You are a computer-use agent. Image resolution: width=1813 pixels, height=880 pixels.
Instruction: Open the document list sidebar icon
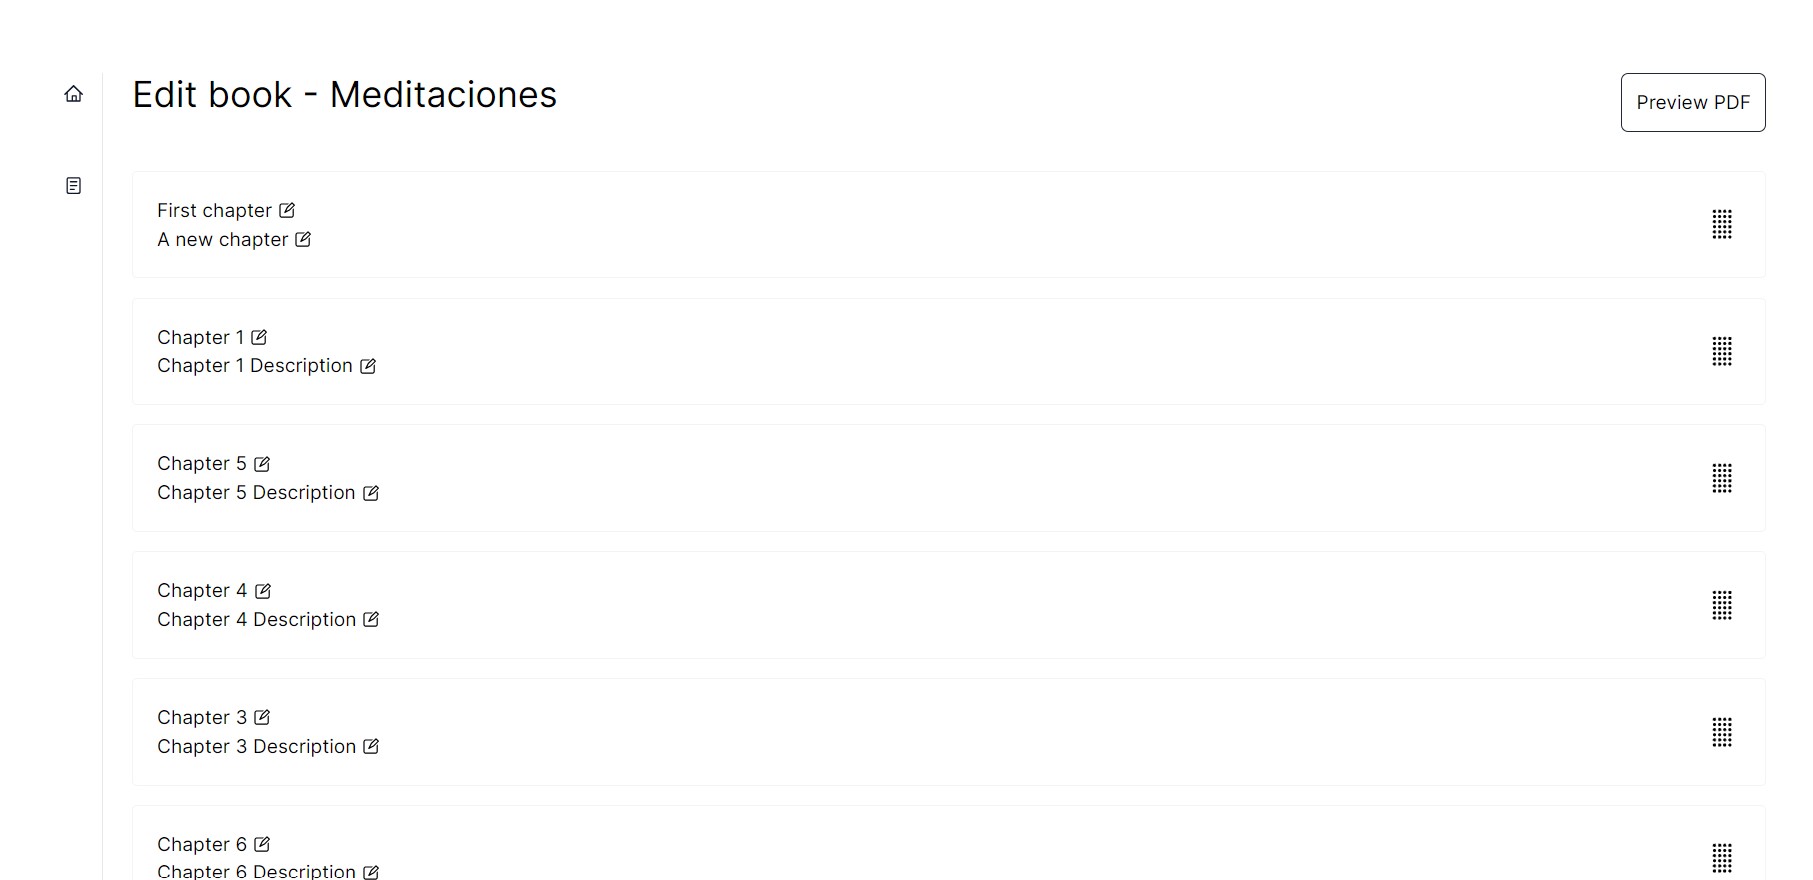click(x=74, y=186)
